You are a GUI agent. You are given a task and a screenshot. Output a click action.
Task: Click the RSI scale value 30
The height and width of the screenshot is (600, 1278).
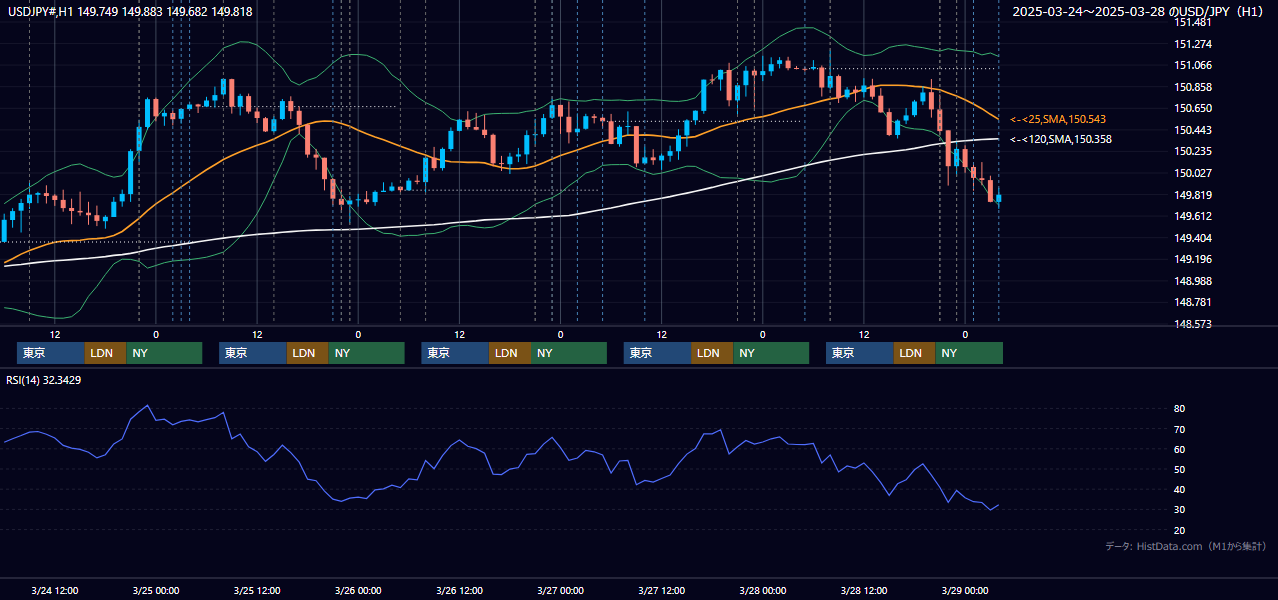[x=1180, y=510]
